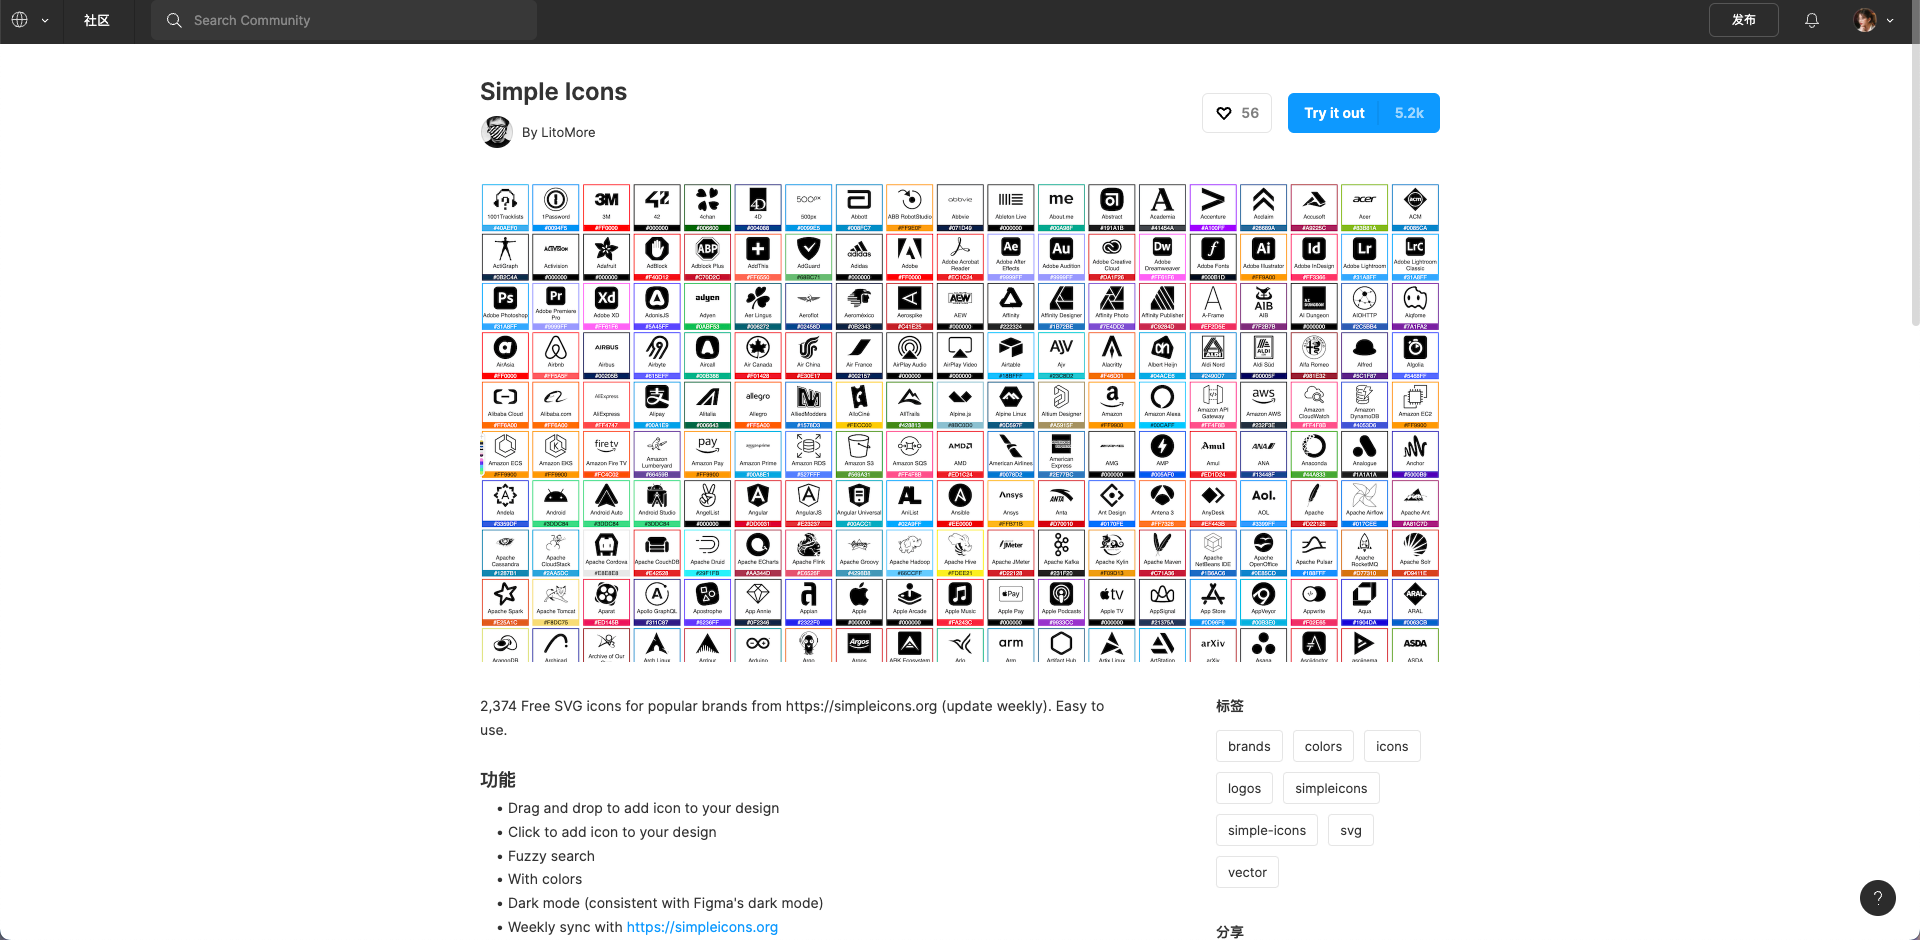Click the user profile avatar at top right
Screen dimensions: 1920x940
1865,20
